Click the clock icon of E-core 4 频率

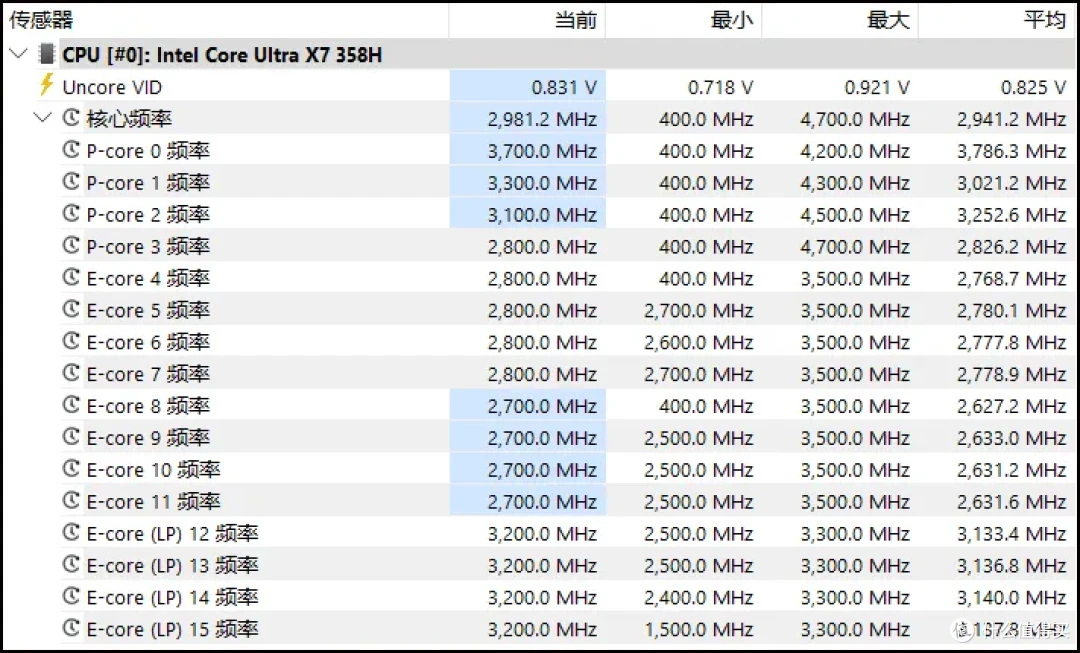71,277
